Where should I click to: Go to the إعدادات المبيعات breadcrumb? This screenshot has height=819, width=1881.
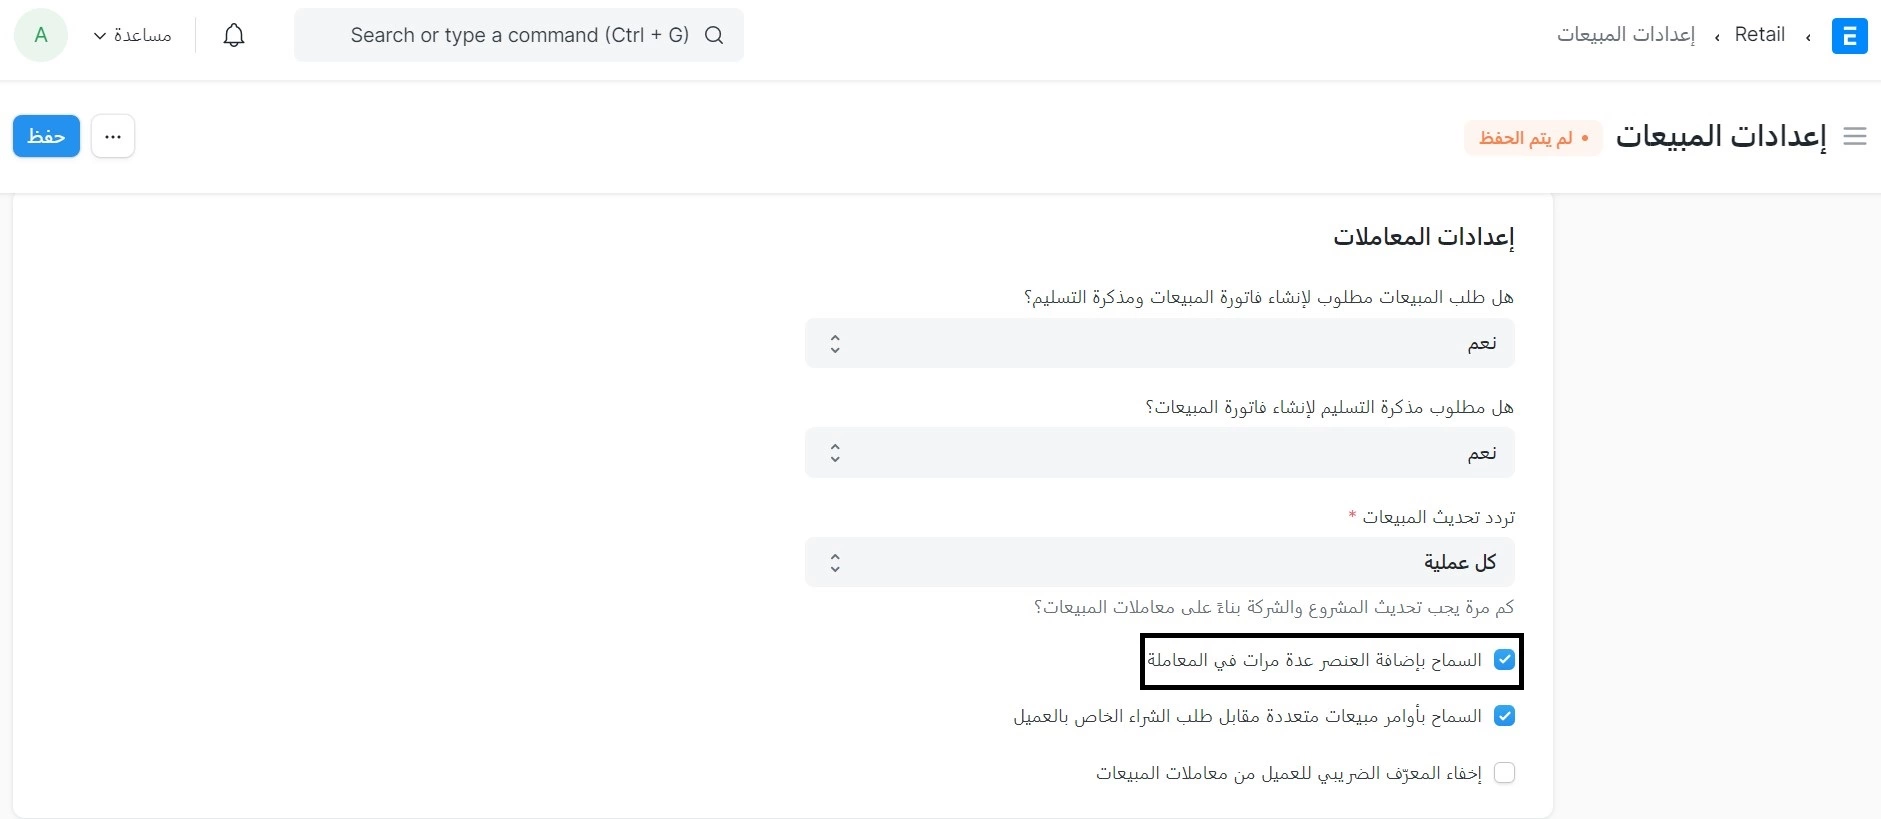click(1626, 35)
